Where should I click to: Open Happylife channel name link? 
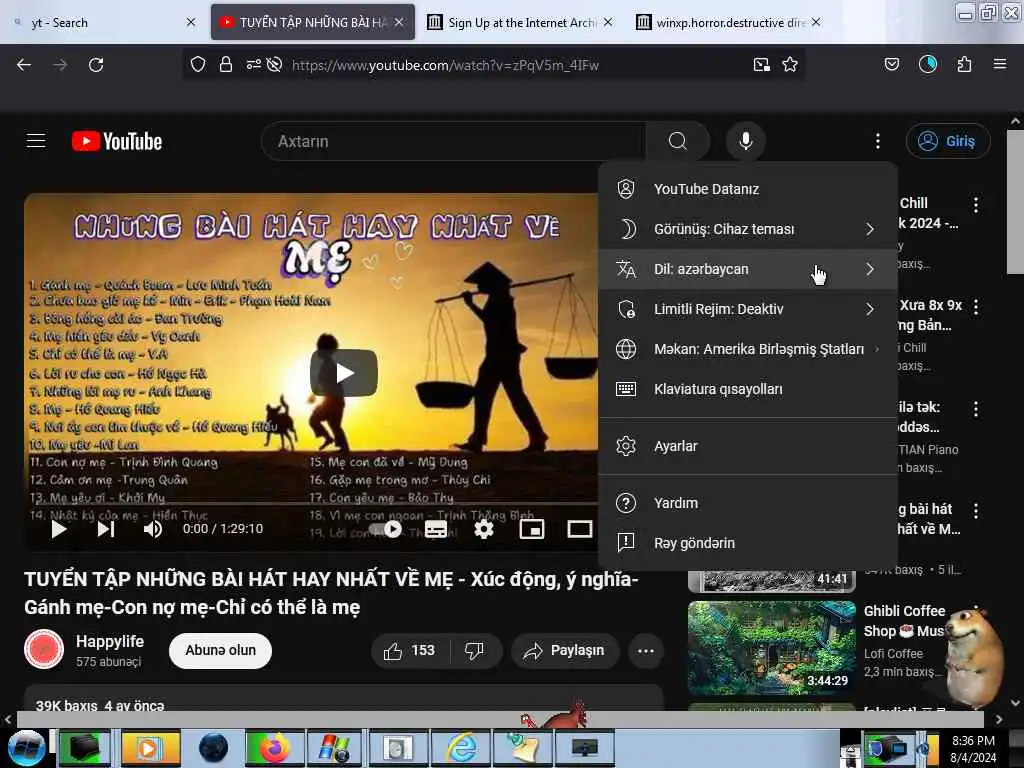[x=110, y=641]
